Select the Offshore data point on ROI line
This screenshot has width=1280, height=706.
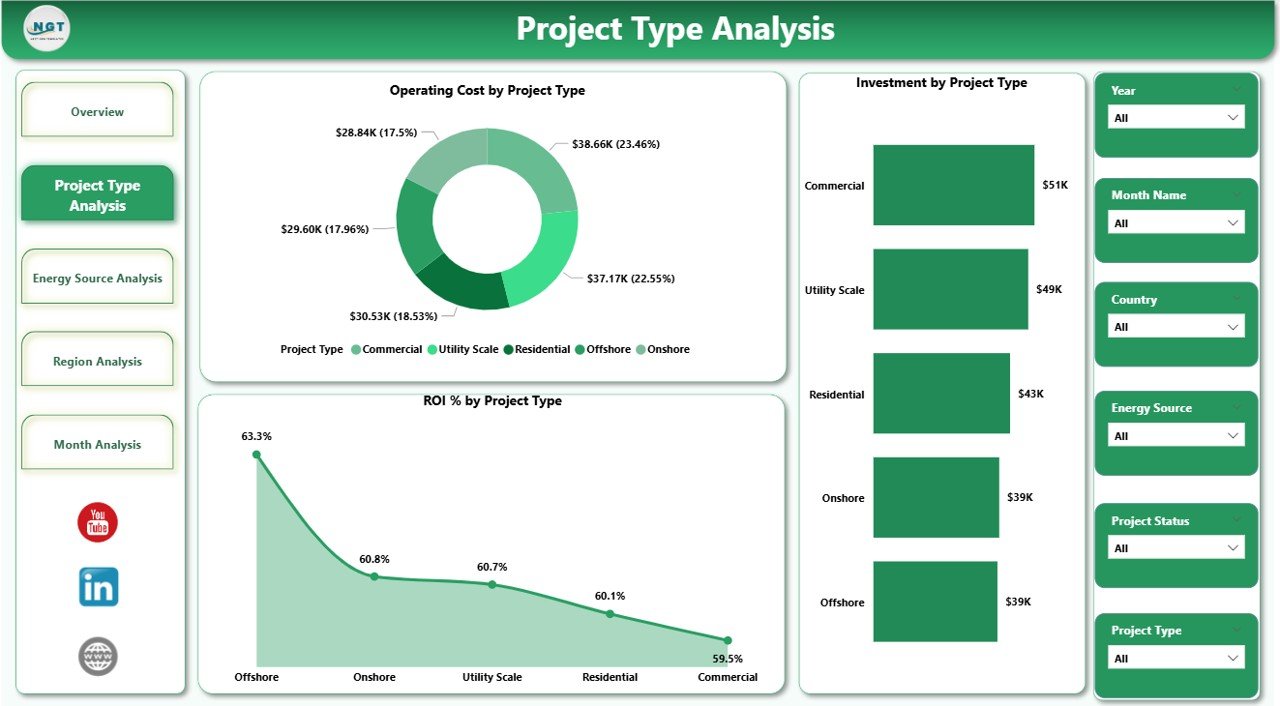tap(257, 454)
